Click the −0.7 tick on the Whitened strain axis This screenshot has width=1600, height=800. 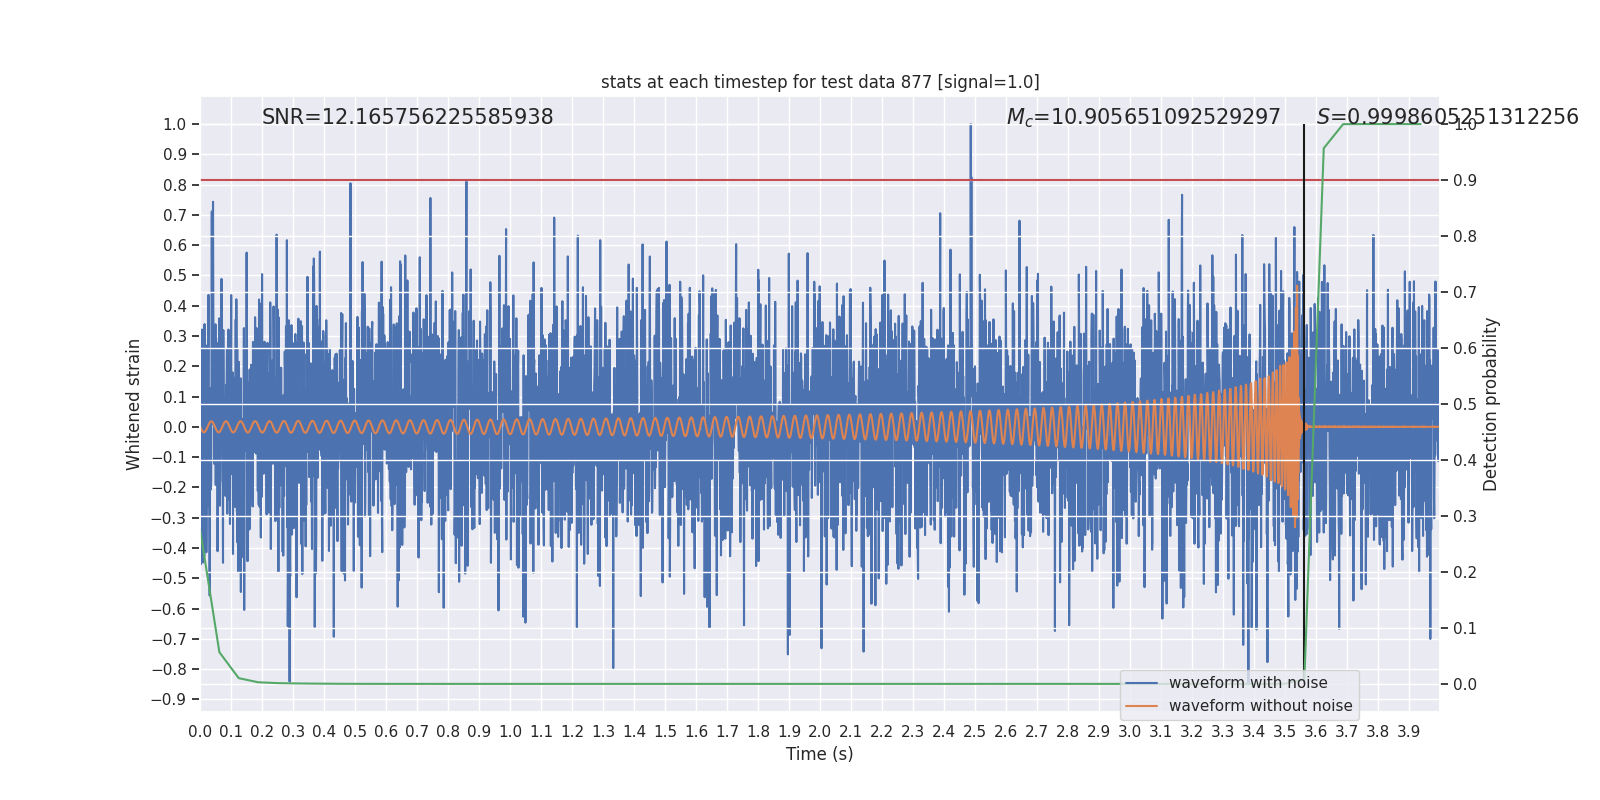169,639
